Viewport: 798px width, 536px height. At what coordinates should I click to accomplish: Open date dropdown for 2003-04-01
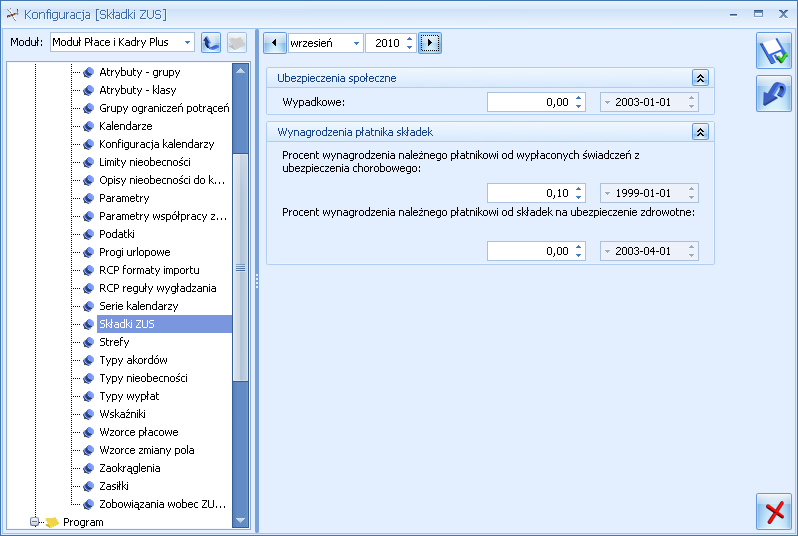pyautogui.click(x=607, y=251)
